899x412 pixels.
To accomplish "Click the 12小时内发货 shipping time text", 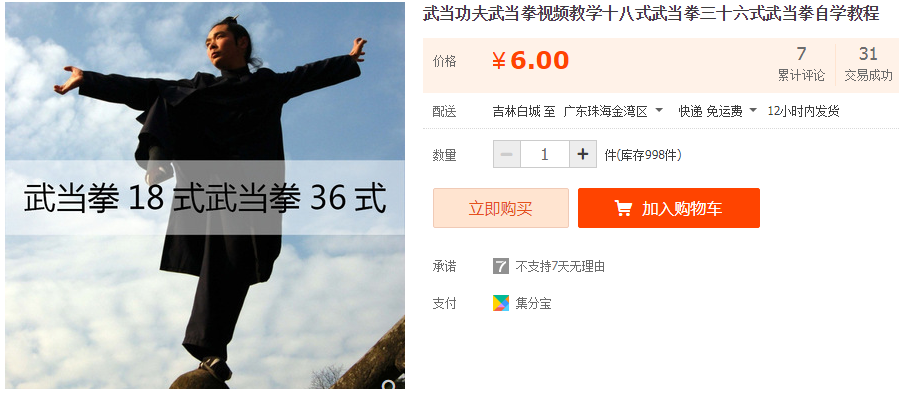I will (803, 111).
